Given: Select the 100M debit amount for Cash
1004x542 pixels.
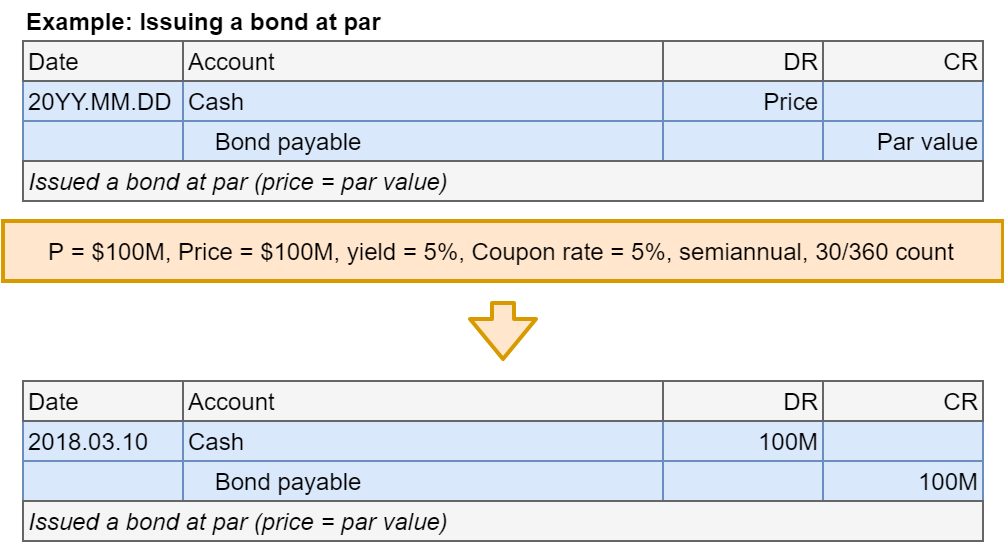Looking at the screenshot, I should tap(742, 442).
